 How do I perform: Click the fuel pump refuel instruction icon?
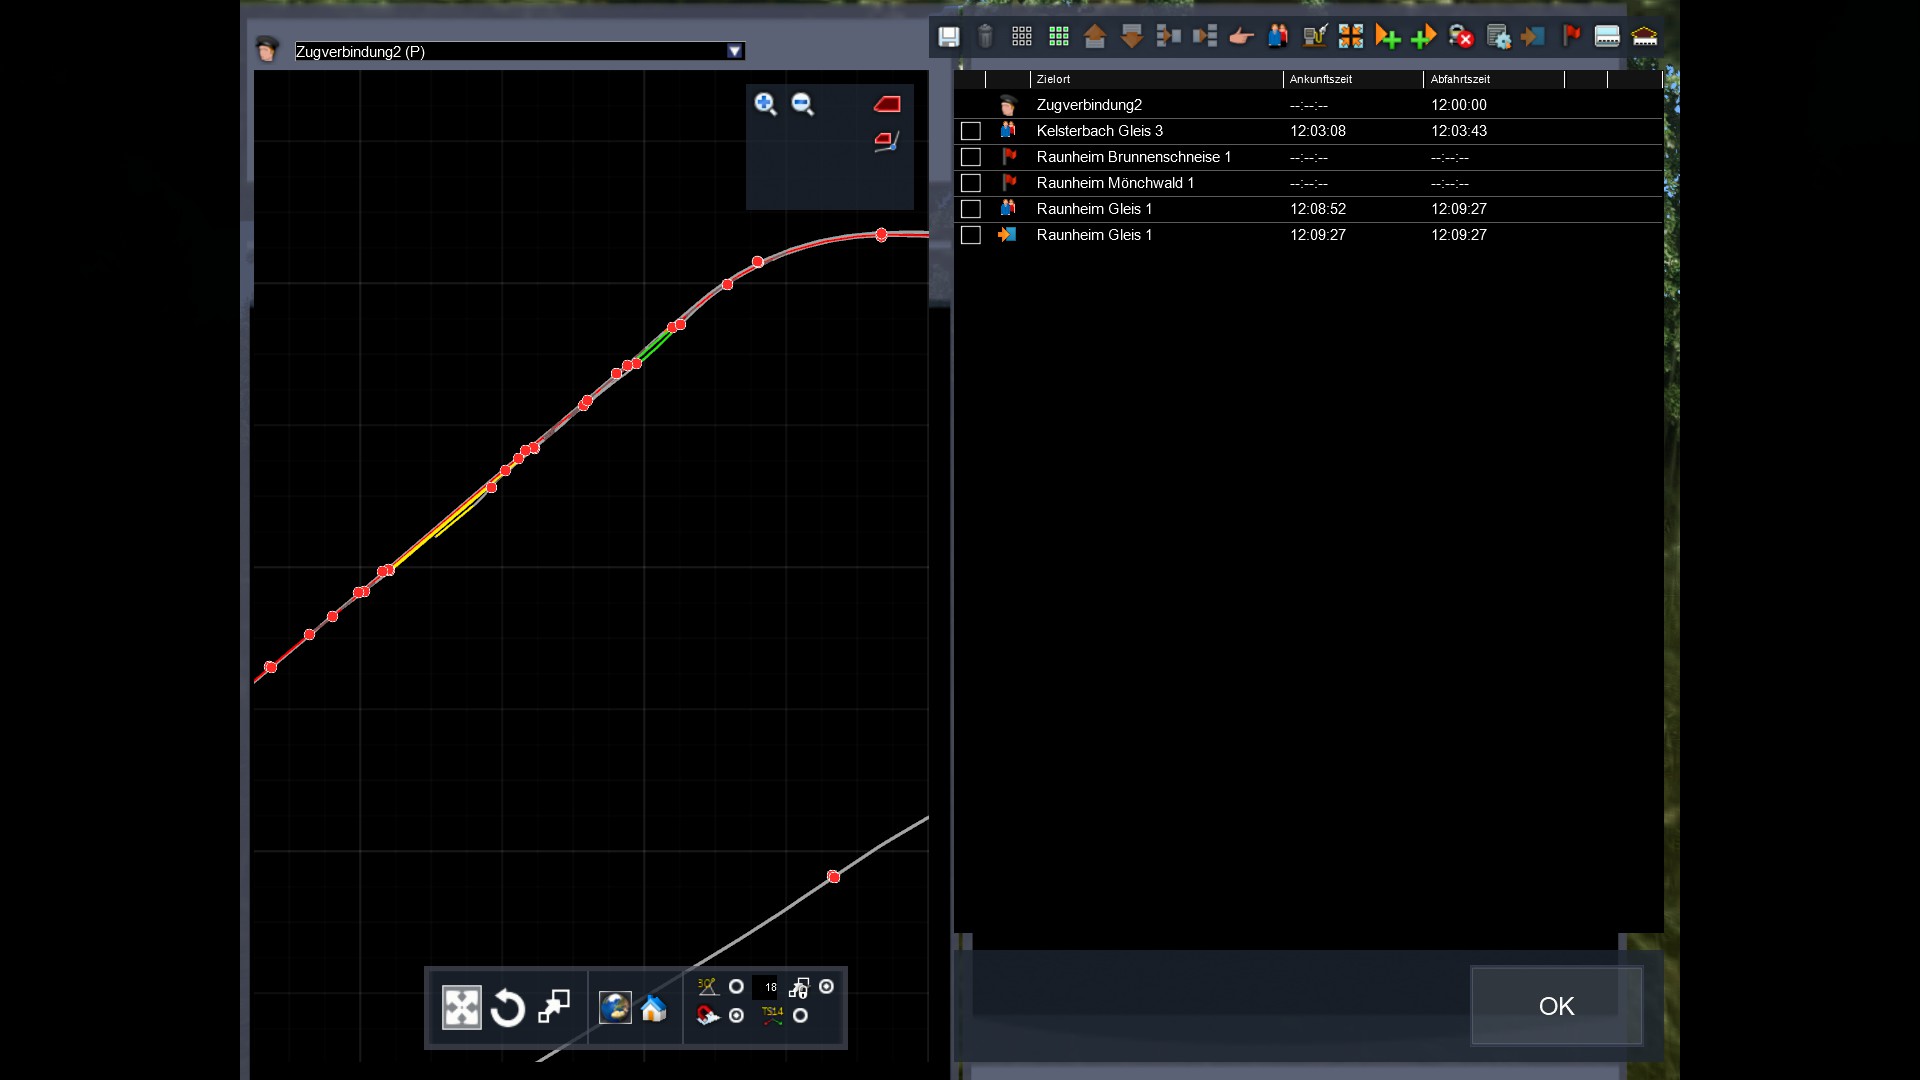pyautogui.click(x=1313, y=37)
